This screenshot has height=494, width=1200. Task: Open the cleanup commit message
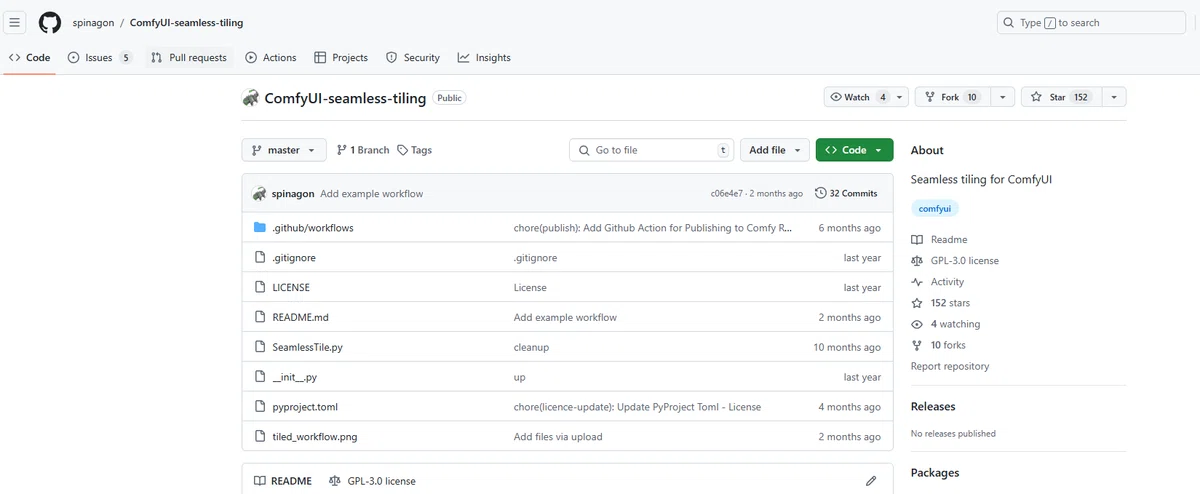(531, 348)
